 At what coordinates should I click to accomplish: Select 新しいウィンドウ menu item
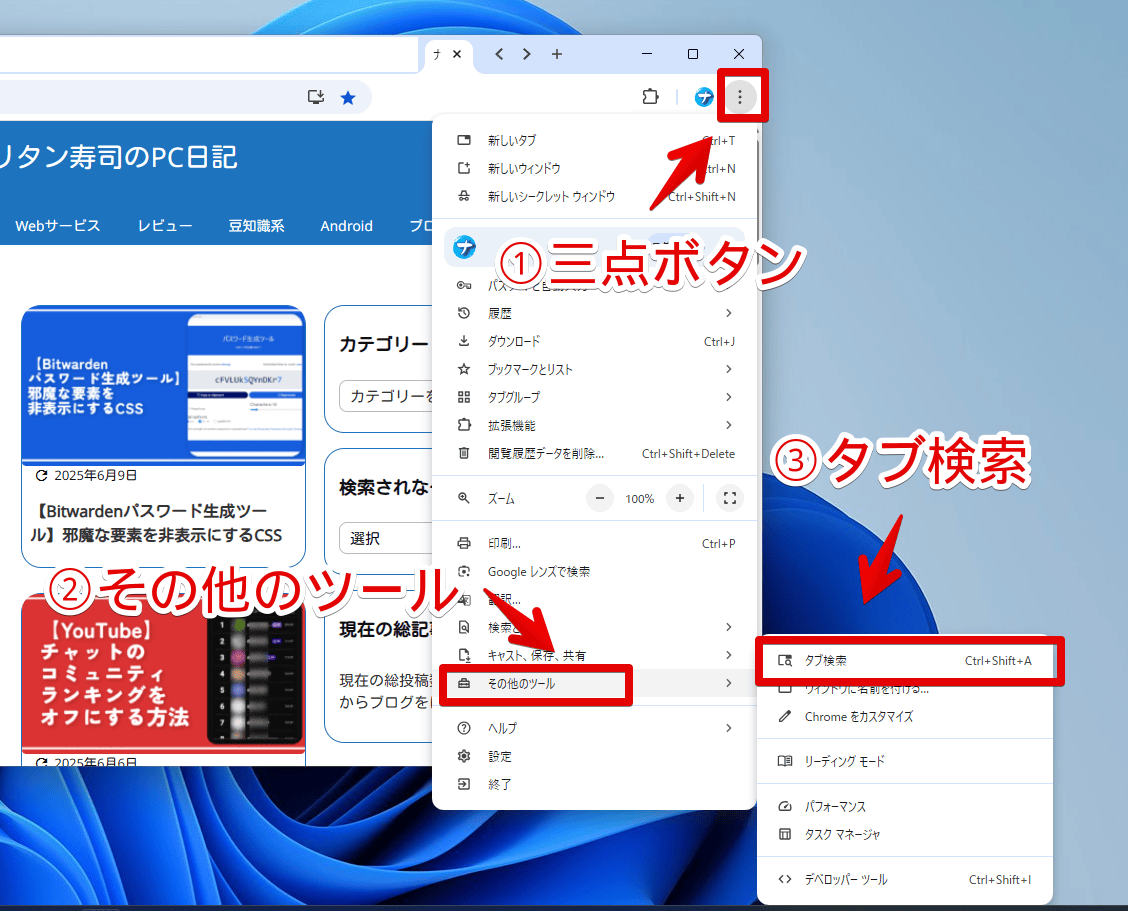click(x=594, y=168)
